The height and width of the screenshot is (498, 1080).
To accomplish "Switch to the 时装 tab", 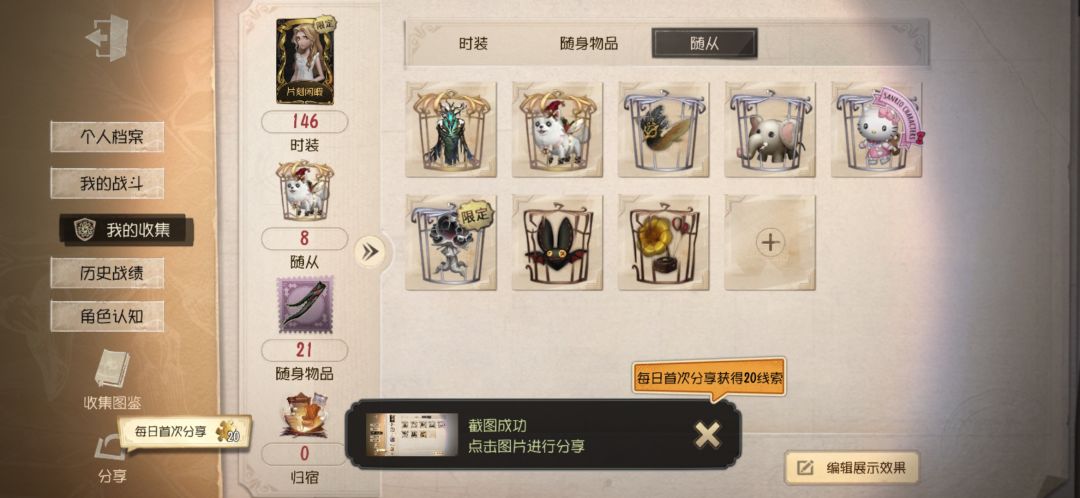I will tap(474, 43).
